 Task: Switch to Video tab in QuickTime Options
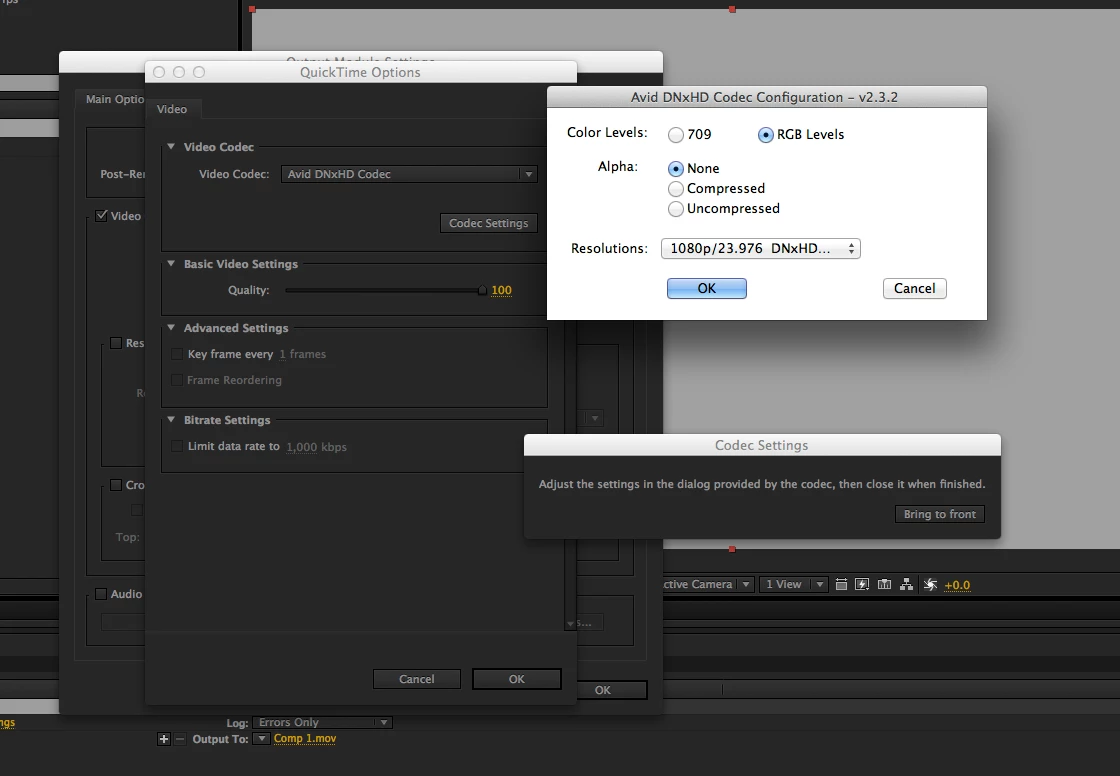click(172, 109)
